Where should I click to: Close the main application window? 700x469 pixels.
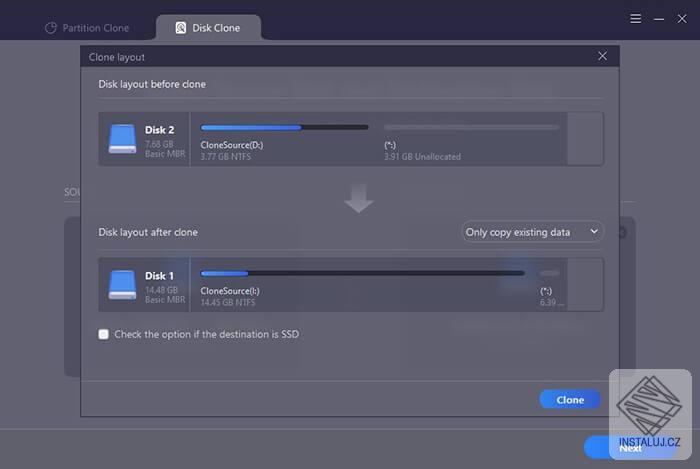tap(682, 19)
